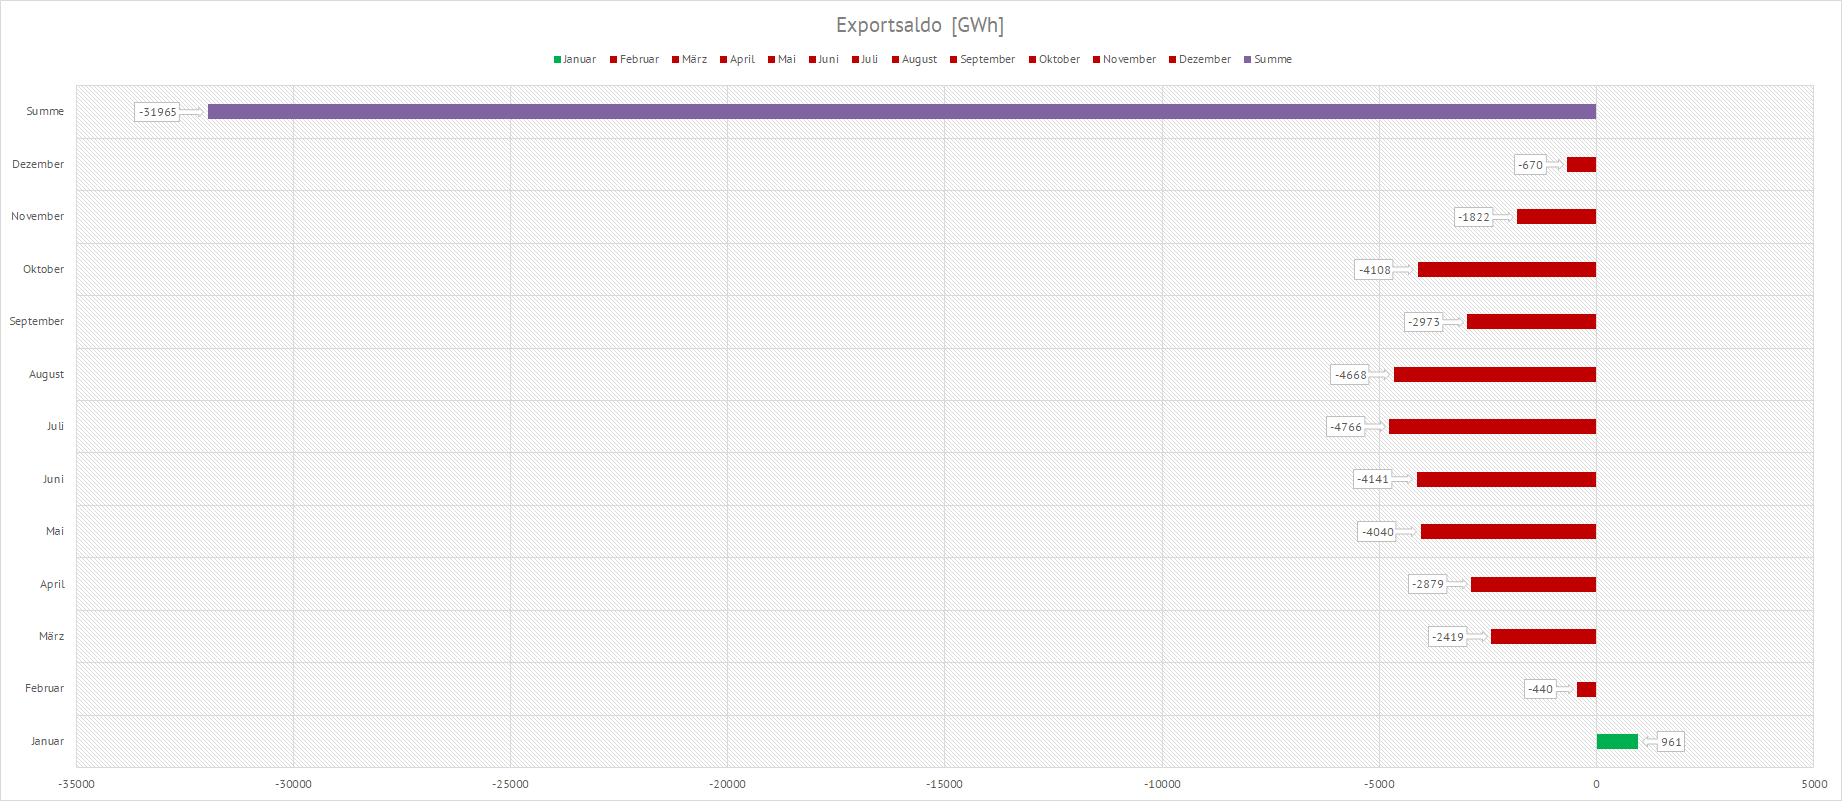Screen dimensions: 1842x801
Task: Click the Februar legend entry
Action: pyautogui.click(x=634, y=60)
